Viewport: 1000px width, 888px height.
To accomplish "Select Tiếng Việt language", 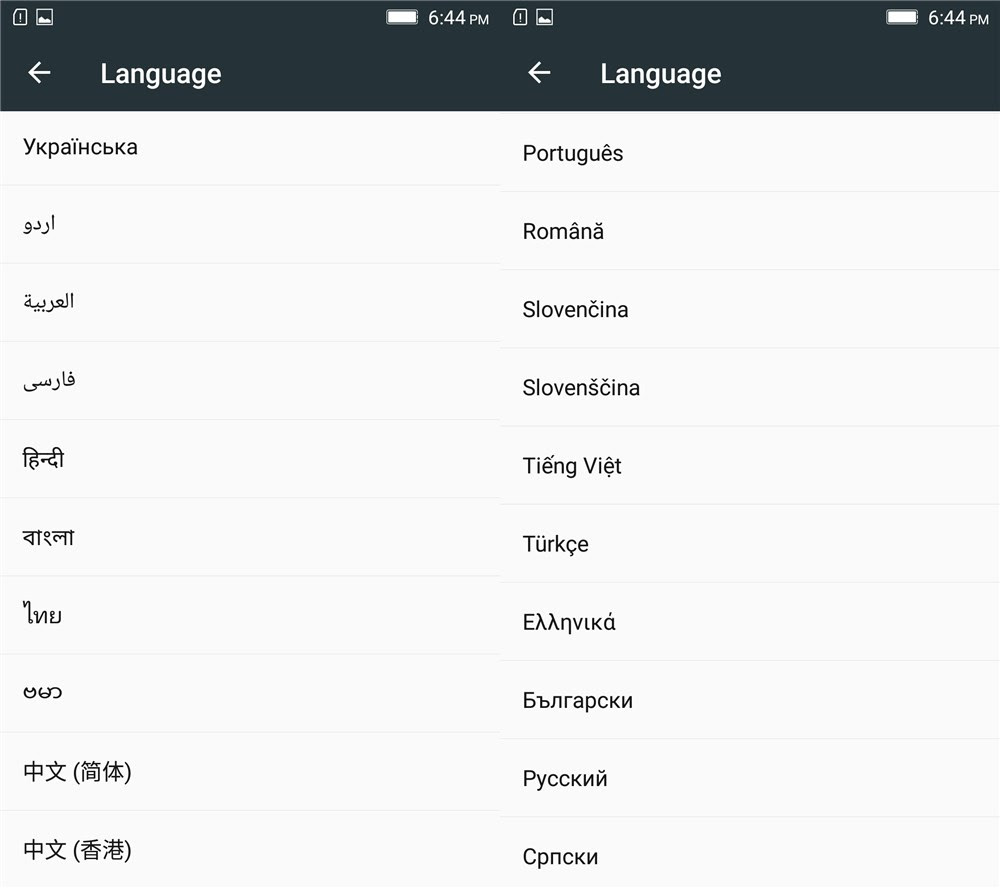I will (x=750, y=465).
